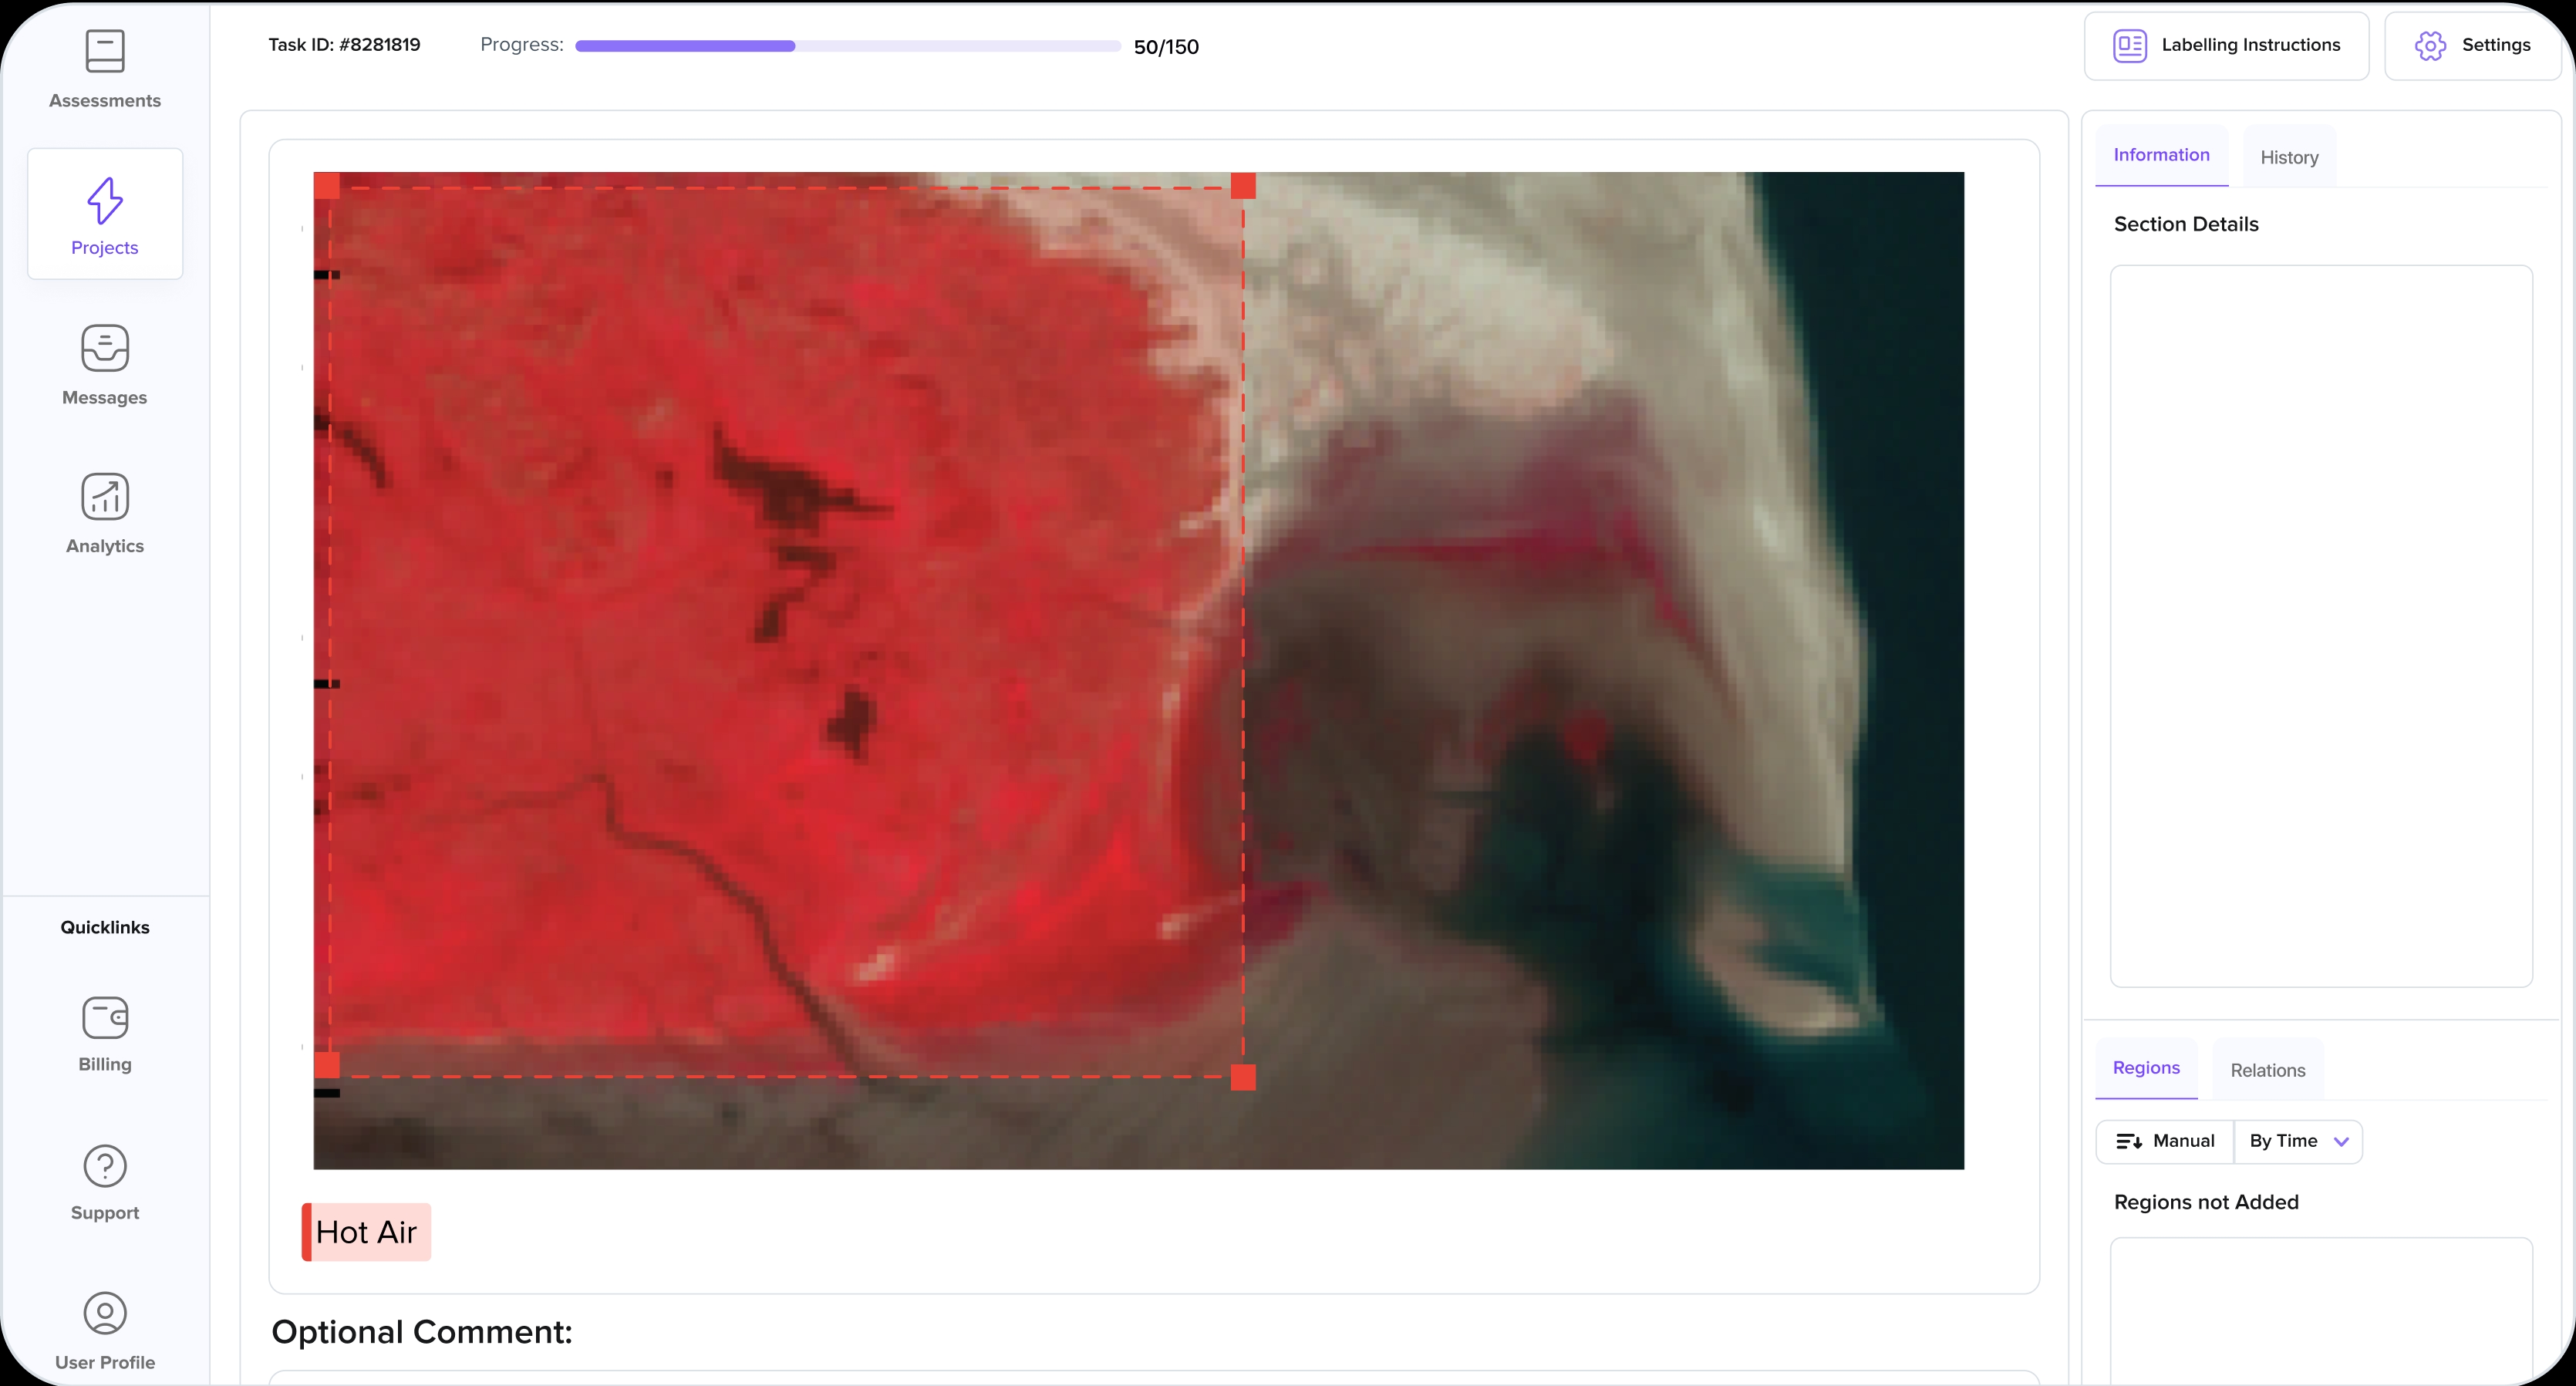Screen dimensions: 2576x1386
Task: Click the top-right bounding box handle
Action: (1243, 186)
